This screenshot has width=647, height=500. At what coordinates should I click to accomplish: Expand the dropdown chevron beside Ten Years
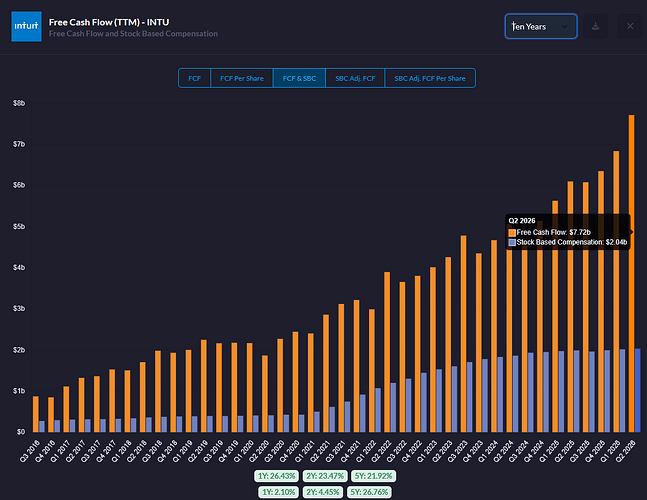pyautogui.click(x=564, y=26)
